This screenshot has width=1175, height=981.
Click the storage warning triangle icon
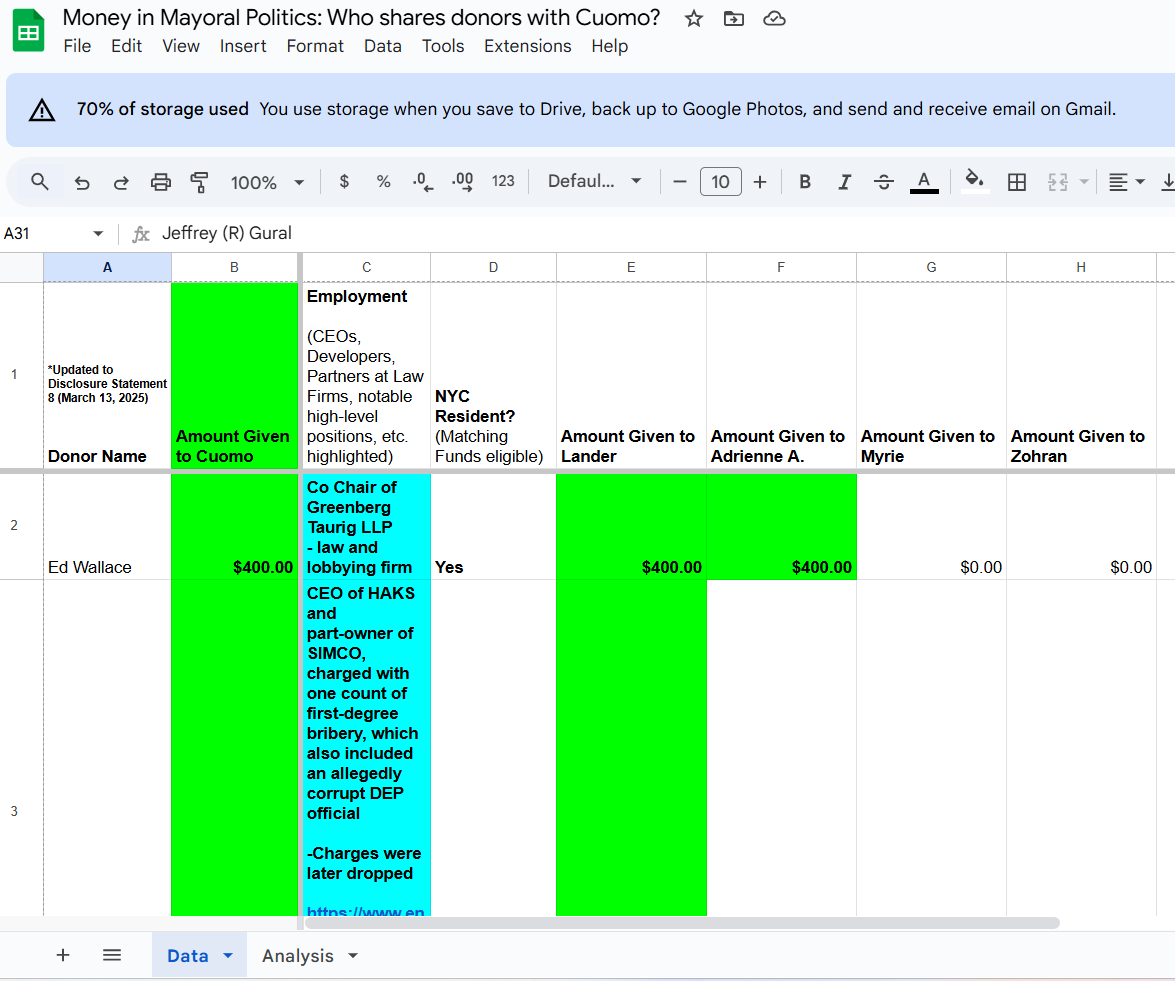[x=42, y=110]
